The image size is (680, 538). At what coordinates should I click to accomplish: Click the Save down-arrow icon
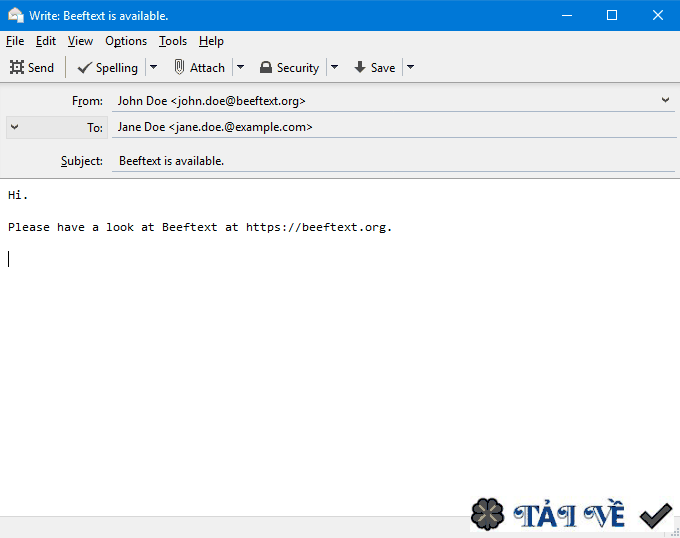(360, 67)
